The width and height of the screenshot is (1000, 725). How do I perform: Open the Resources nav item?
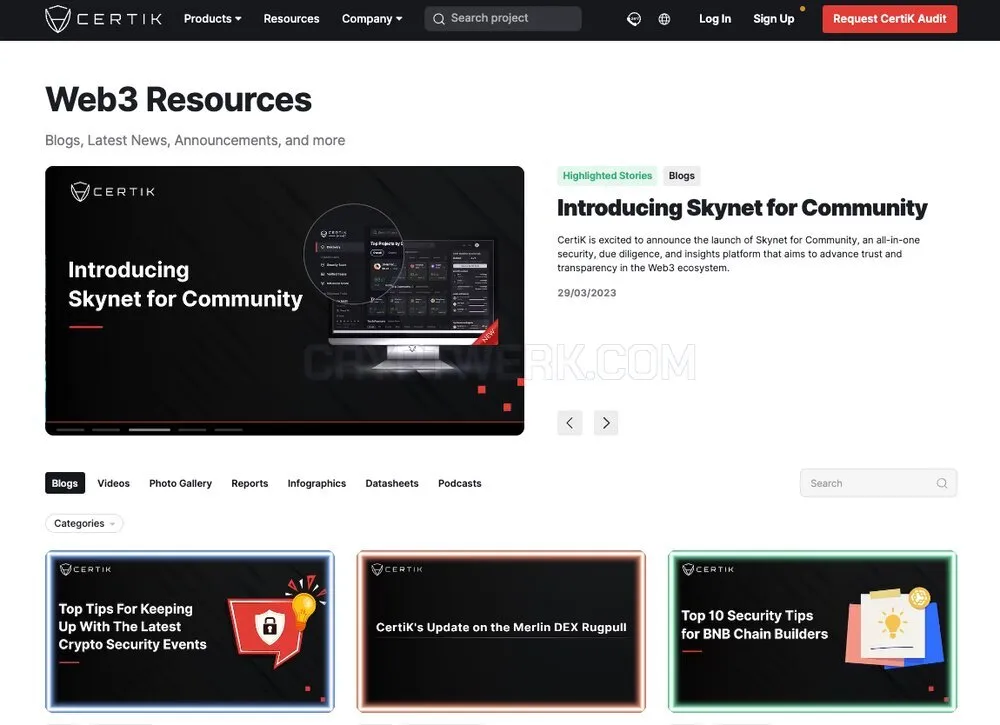tap(291, 18)
